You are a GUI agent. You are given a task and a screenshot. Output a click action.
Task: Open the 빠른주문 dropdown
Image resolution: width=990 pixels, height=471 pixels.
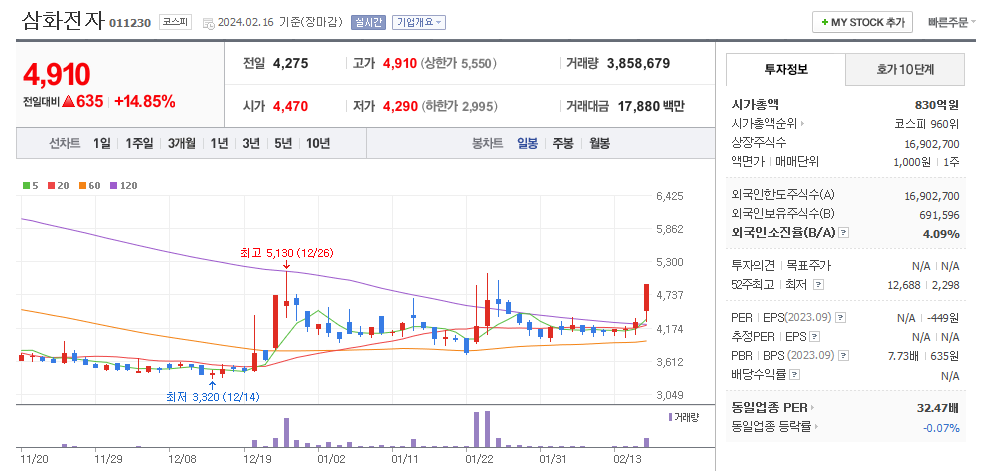[x=951, y=22]
